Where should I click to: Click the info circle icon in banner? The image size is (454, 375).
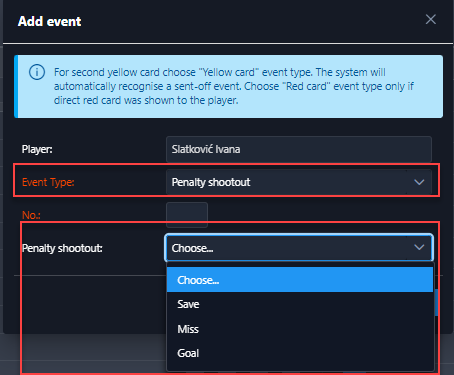[x=37, y=72]
